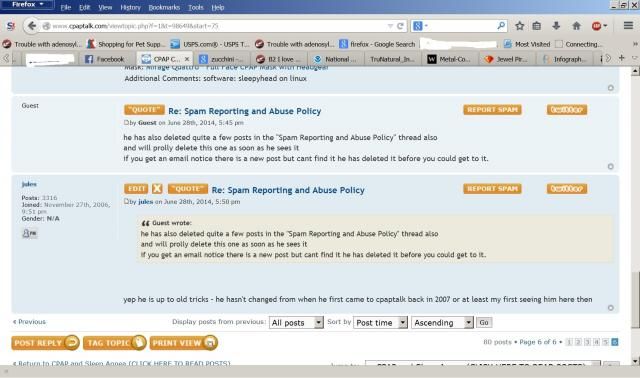Jump to top icon in jules' post
Viewport: 640px width, 378px height.
(x=611, y=308)
